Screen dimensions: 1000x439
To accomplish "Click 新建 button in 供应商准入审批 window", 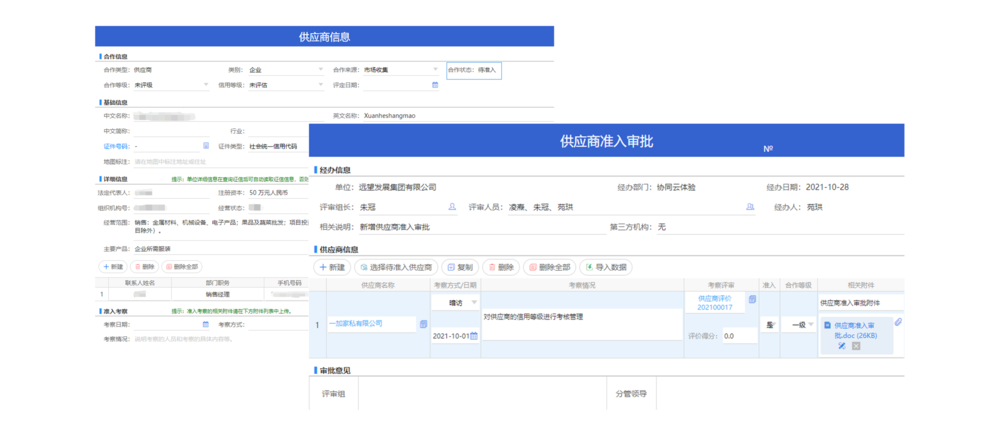I will click(332, 267).
